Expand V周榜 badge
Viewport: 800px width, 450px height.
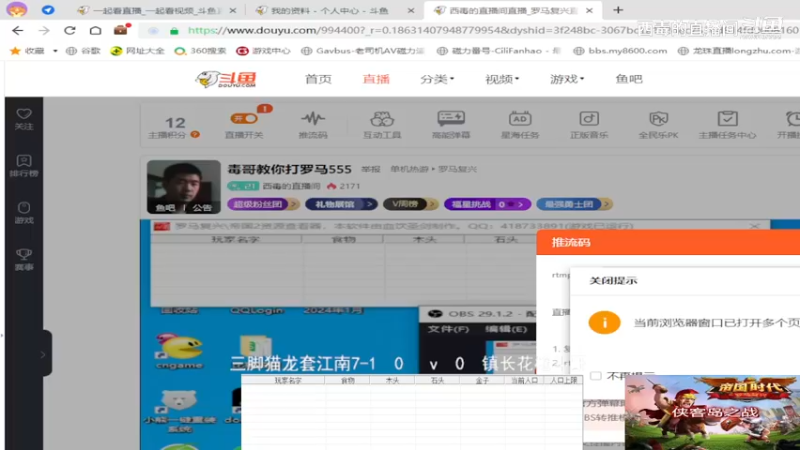411,204
